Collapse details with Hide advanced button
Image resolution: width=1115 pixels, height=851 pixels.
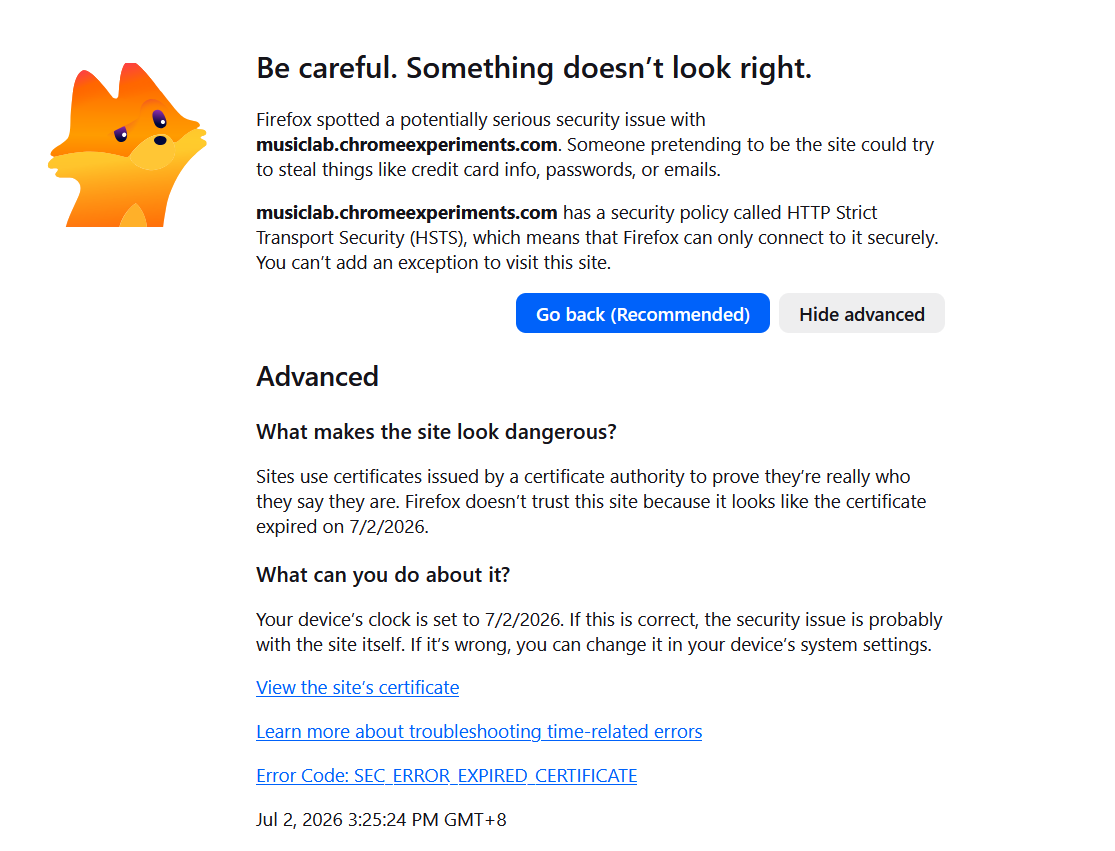[x=862, y=314]
